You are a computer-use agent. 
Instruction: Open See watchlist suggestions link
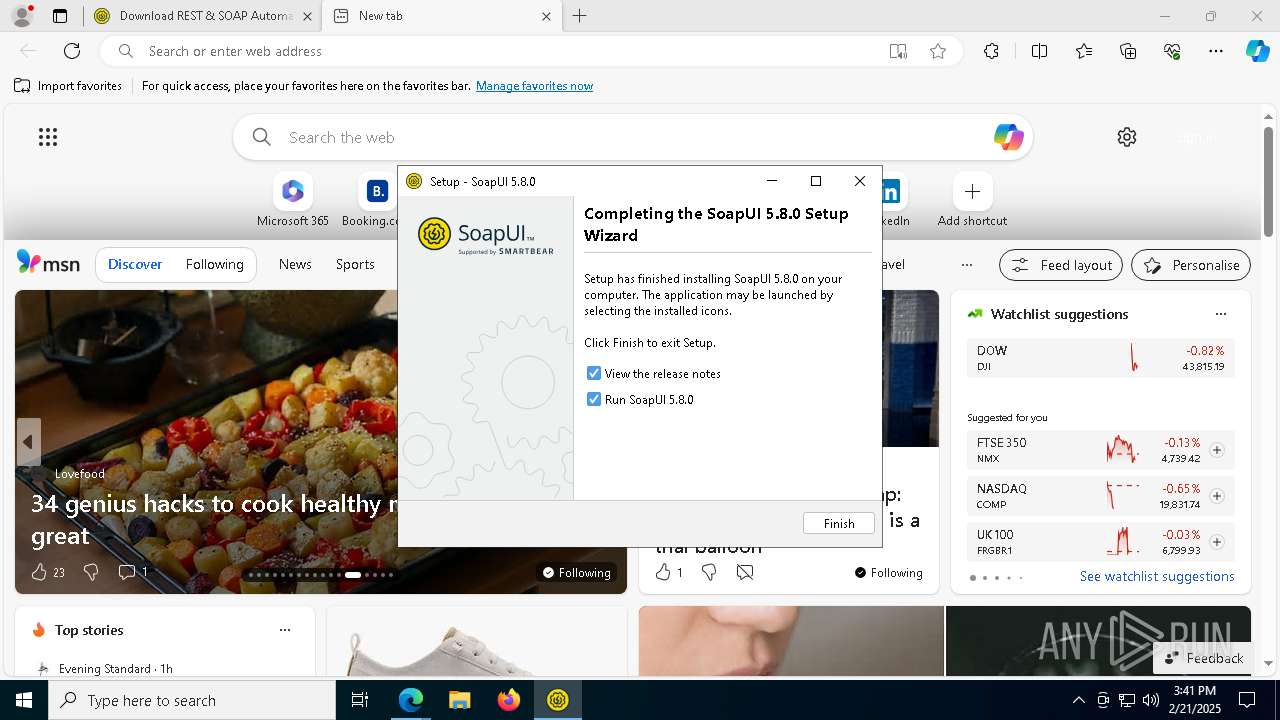(x=1157, y=576)
